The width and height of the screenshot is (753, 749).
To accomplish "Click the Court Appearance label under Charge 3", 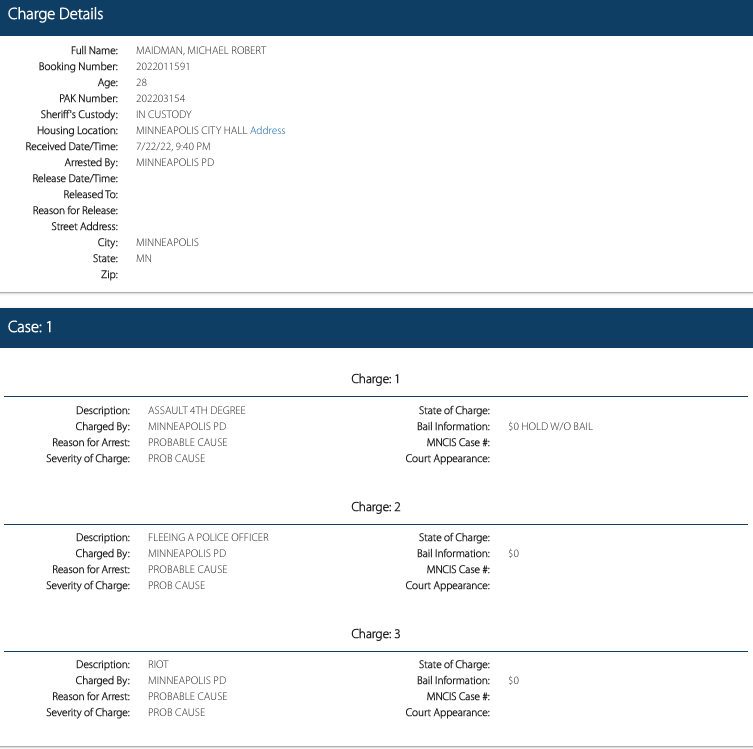I will pos(447,712).
